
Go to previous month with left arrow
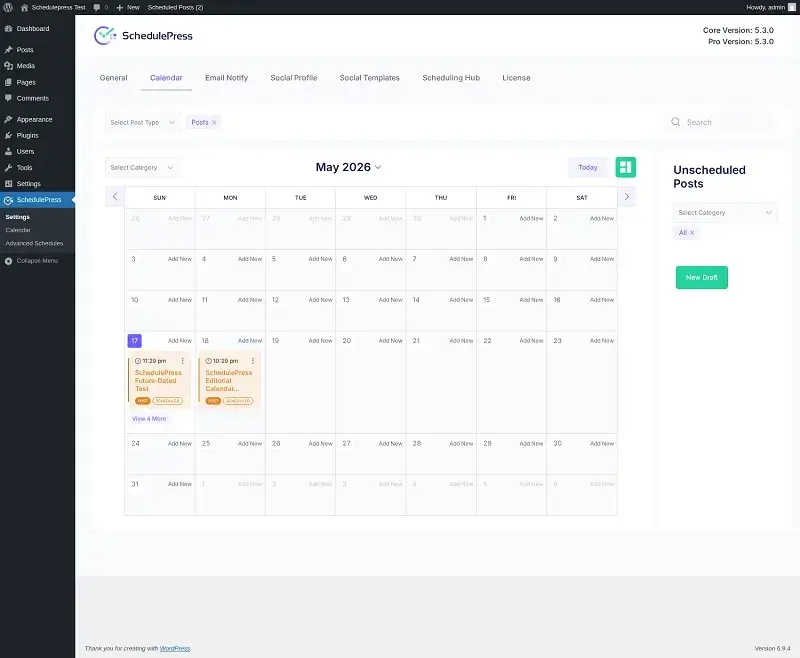115,196
